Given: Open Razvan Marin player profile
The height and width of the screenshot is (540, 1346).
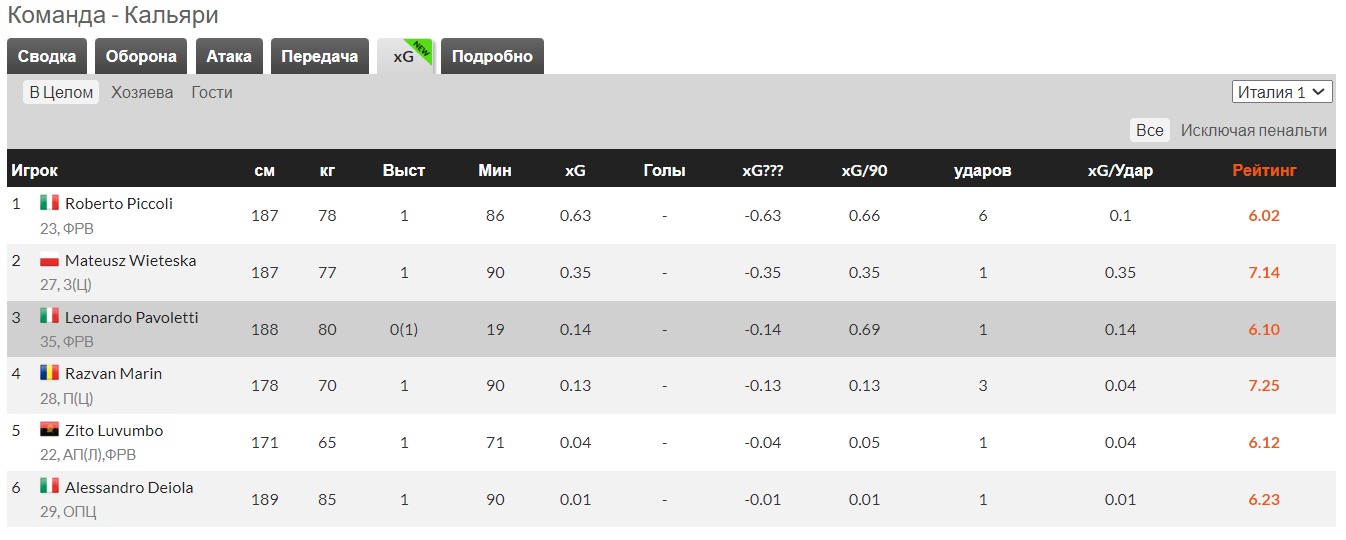Looking at the screenshot, I should tap(113, 373).
